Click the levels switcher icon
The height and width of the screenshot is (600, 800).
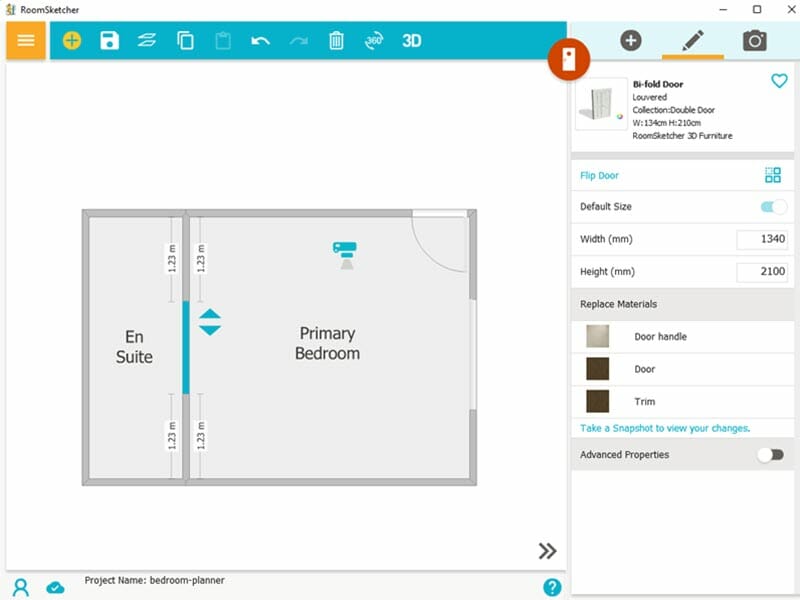[148, 41]
